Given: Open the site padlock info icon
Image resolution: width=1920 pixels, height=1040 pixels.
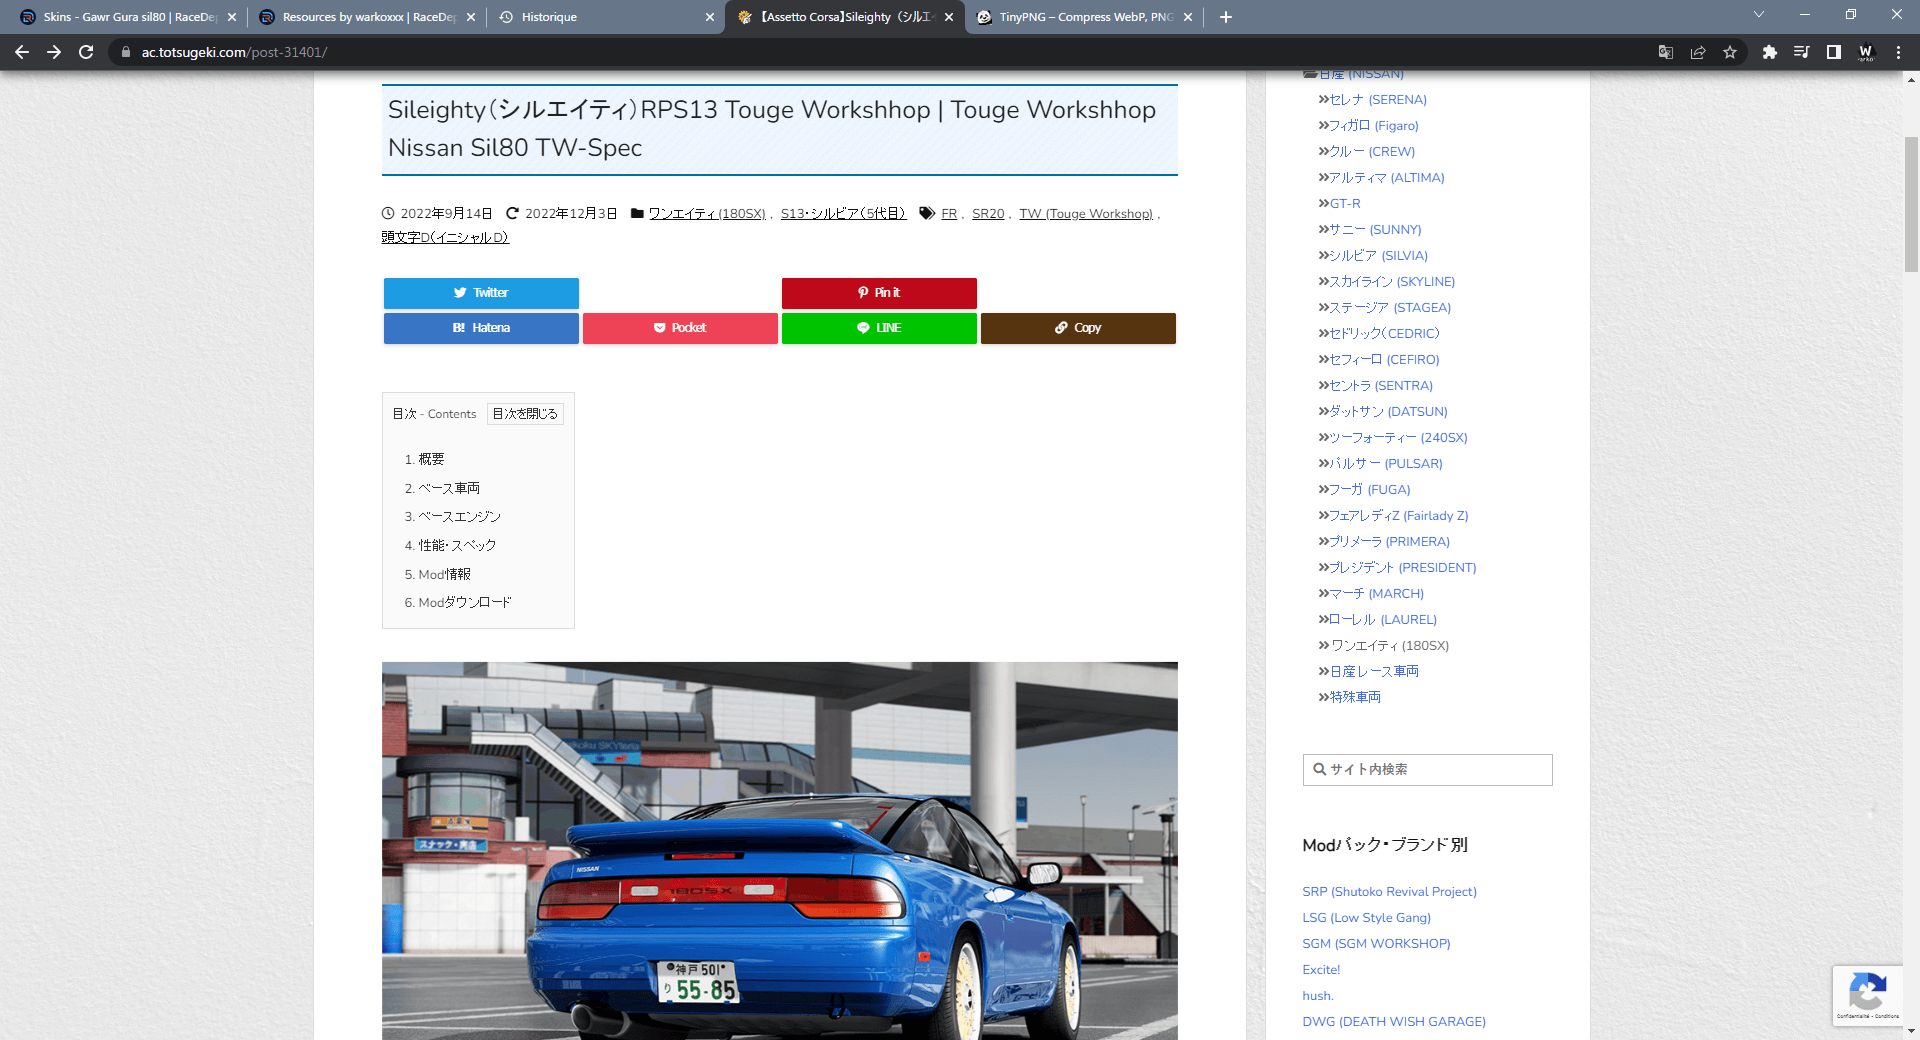Looking at the screenshot, I should [x=125, y=52].
